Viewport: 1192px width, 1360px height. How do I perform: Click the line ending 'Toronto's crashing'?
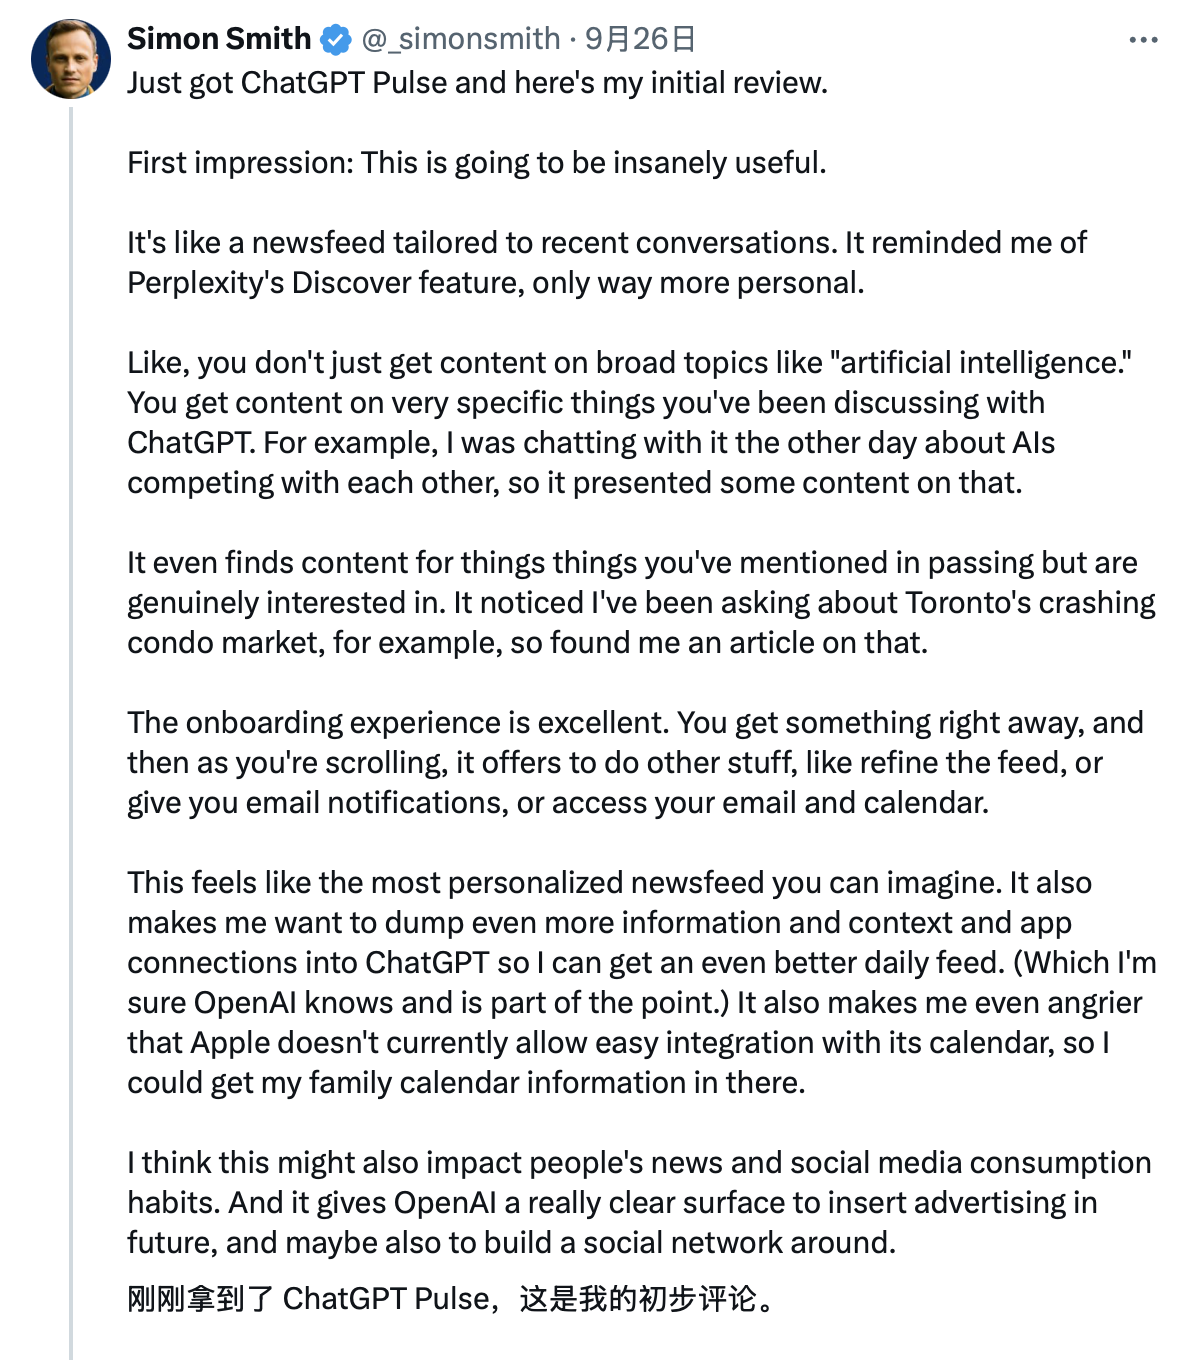tap(641, 602)
